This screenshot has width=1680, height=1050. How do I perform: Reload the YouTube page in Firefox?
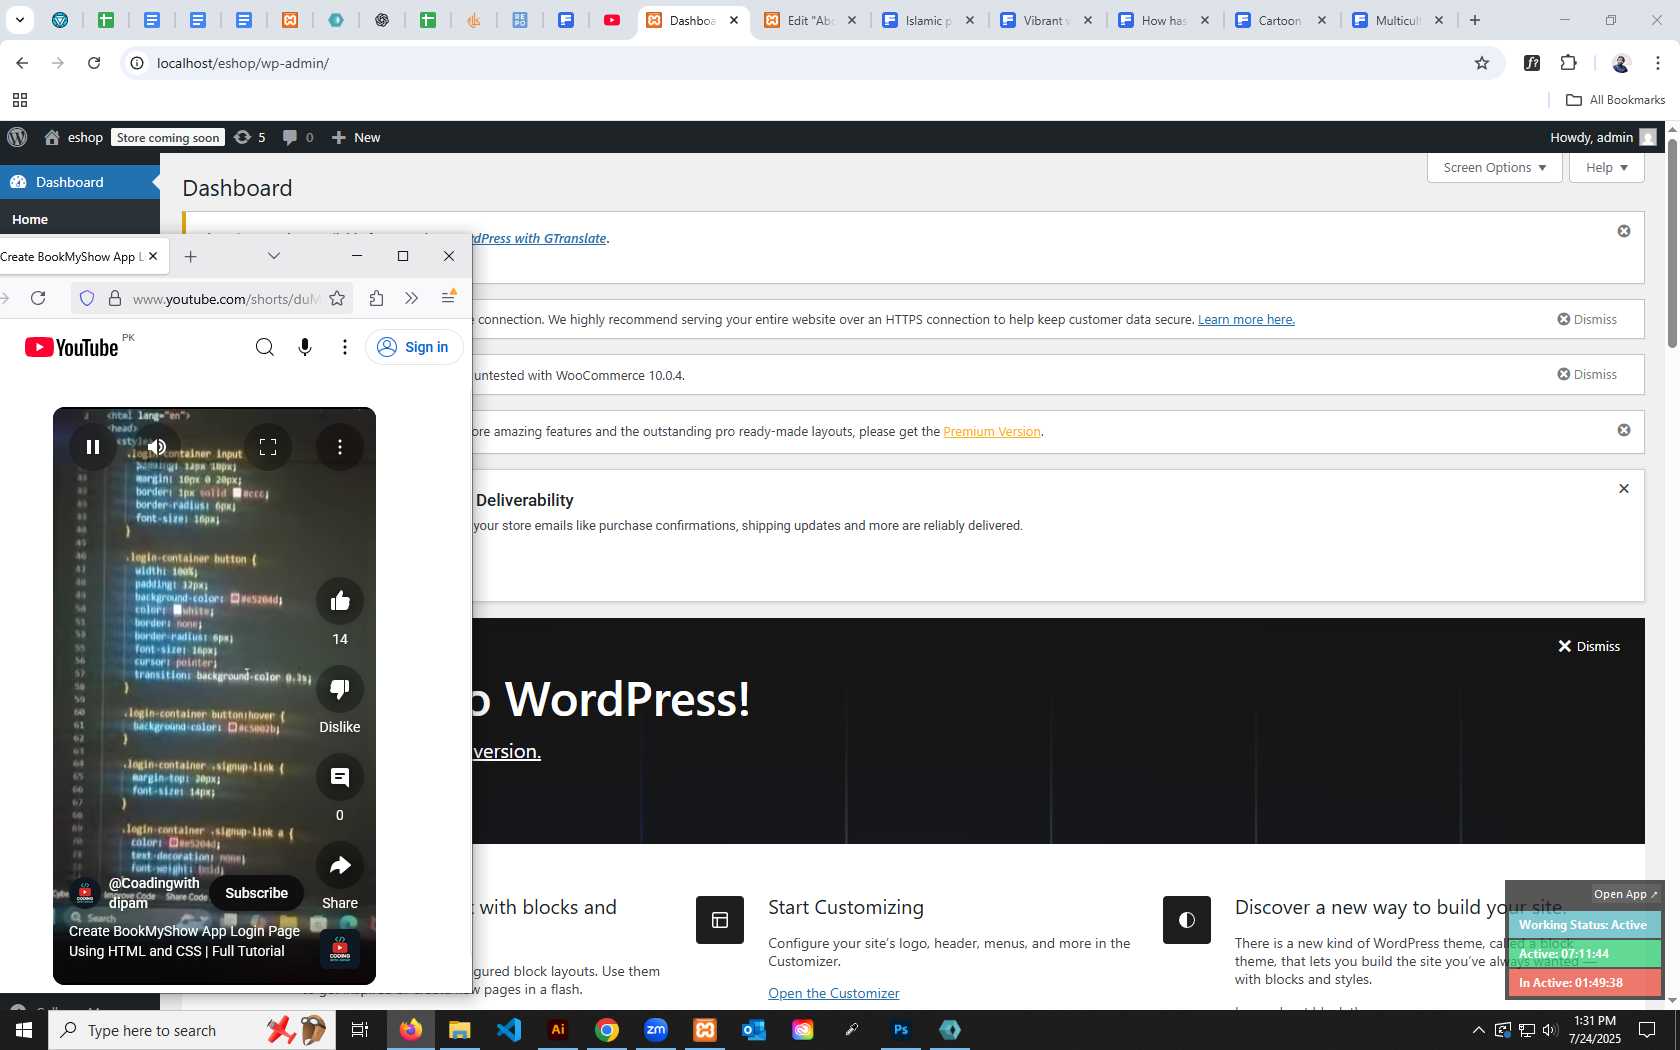[x=38, y=298]
